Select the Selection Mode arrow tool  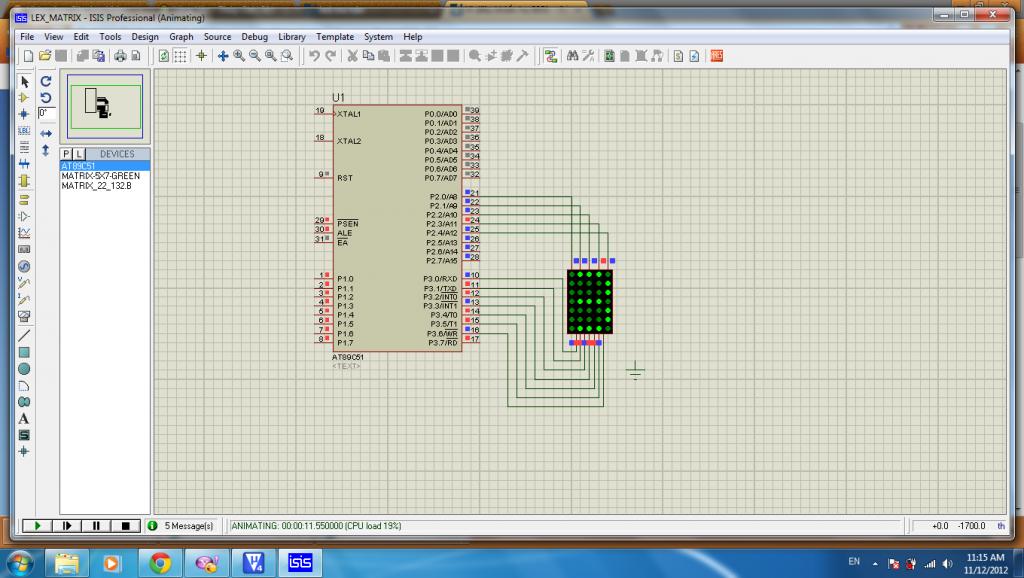(x=24, y=81)
